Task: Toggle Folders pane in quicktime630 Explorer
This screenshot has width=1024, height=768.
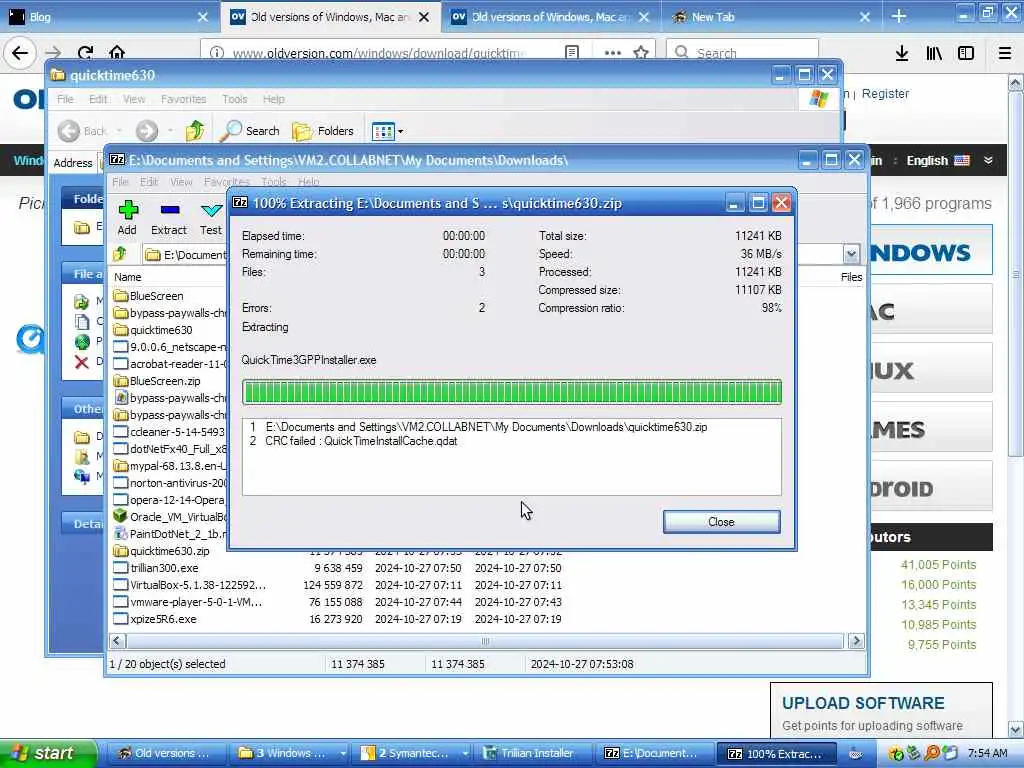Action: [x=323, y=131]
